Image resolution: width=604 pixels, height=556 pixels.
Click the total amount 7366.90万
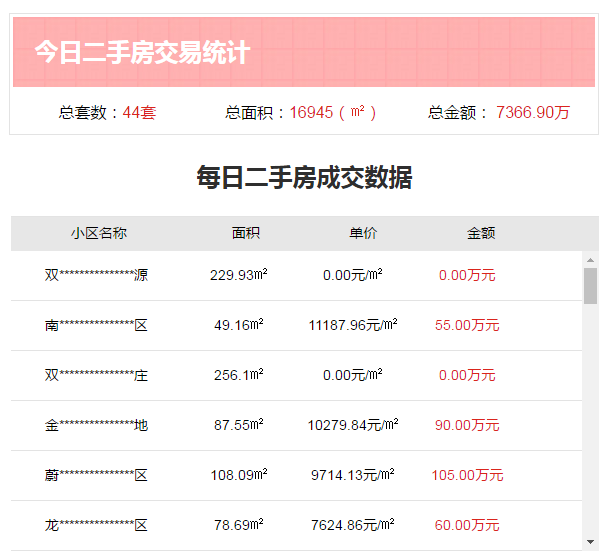coord(533,113)
